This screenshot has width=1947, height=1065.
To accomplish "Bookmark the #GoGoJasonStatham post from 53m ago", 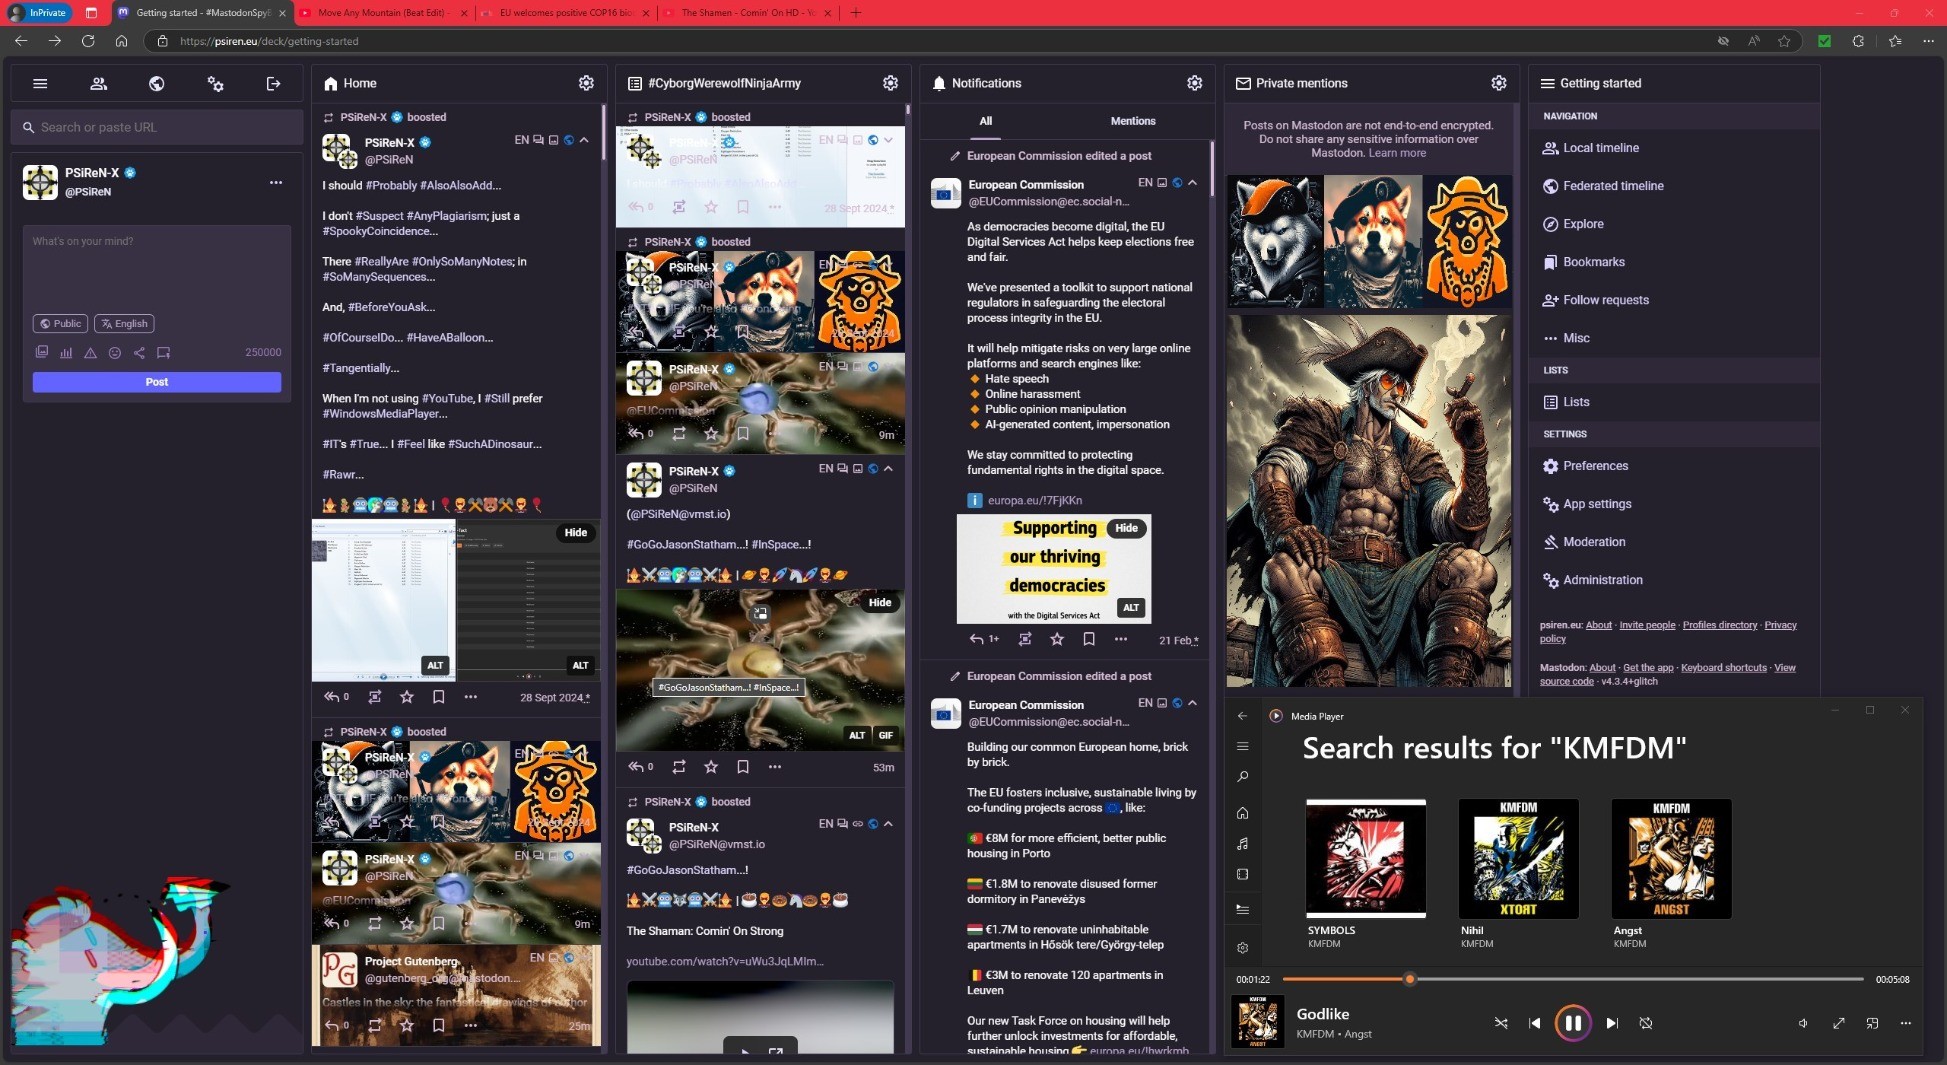I will pyautogui.click(x=742, y=767).
